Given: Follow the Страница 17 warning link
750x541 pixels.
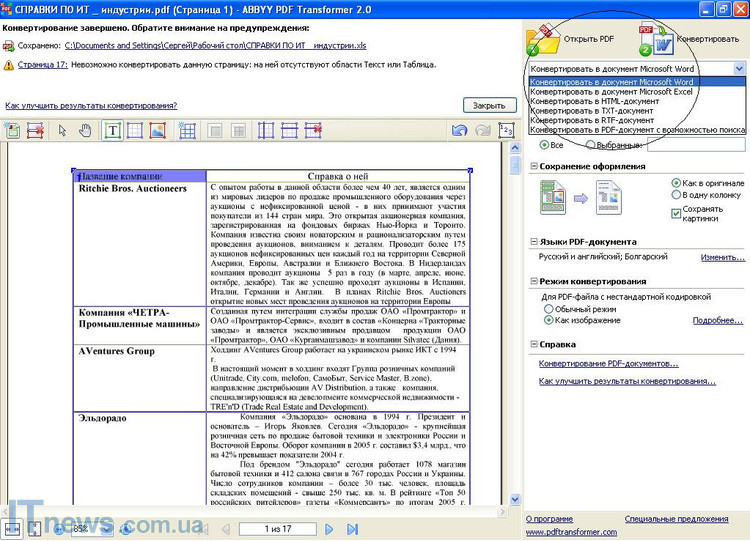Looking at the screenshot, I should pyautogui.click(x=43, y=65).
